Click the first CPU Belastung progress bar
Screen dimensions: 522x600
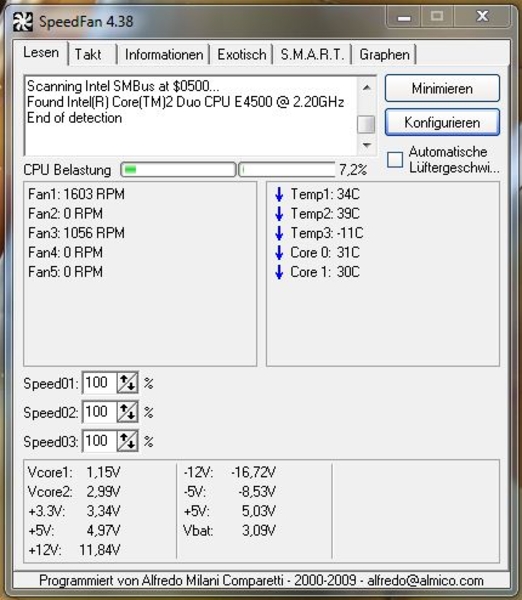point(178,170)
